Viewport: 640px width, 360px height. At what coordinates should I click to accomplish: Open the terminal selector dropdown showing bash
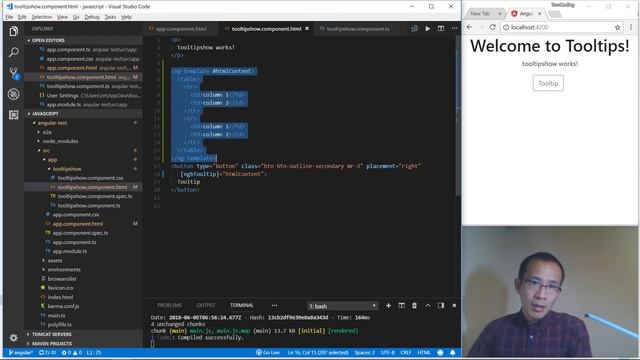(342, 306)
